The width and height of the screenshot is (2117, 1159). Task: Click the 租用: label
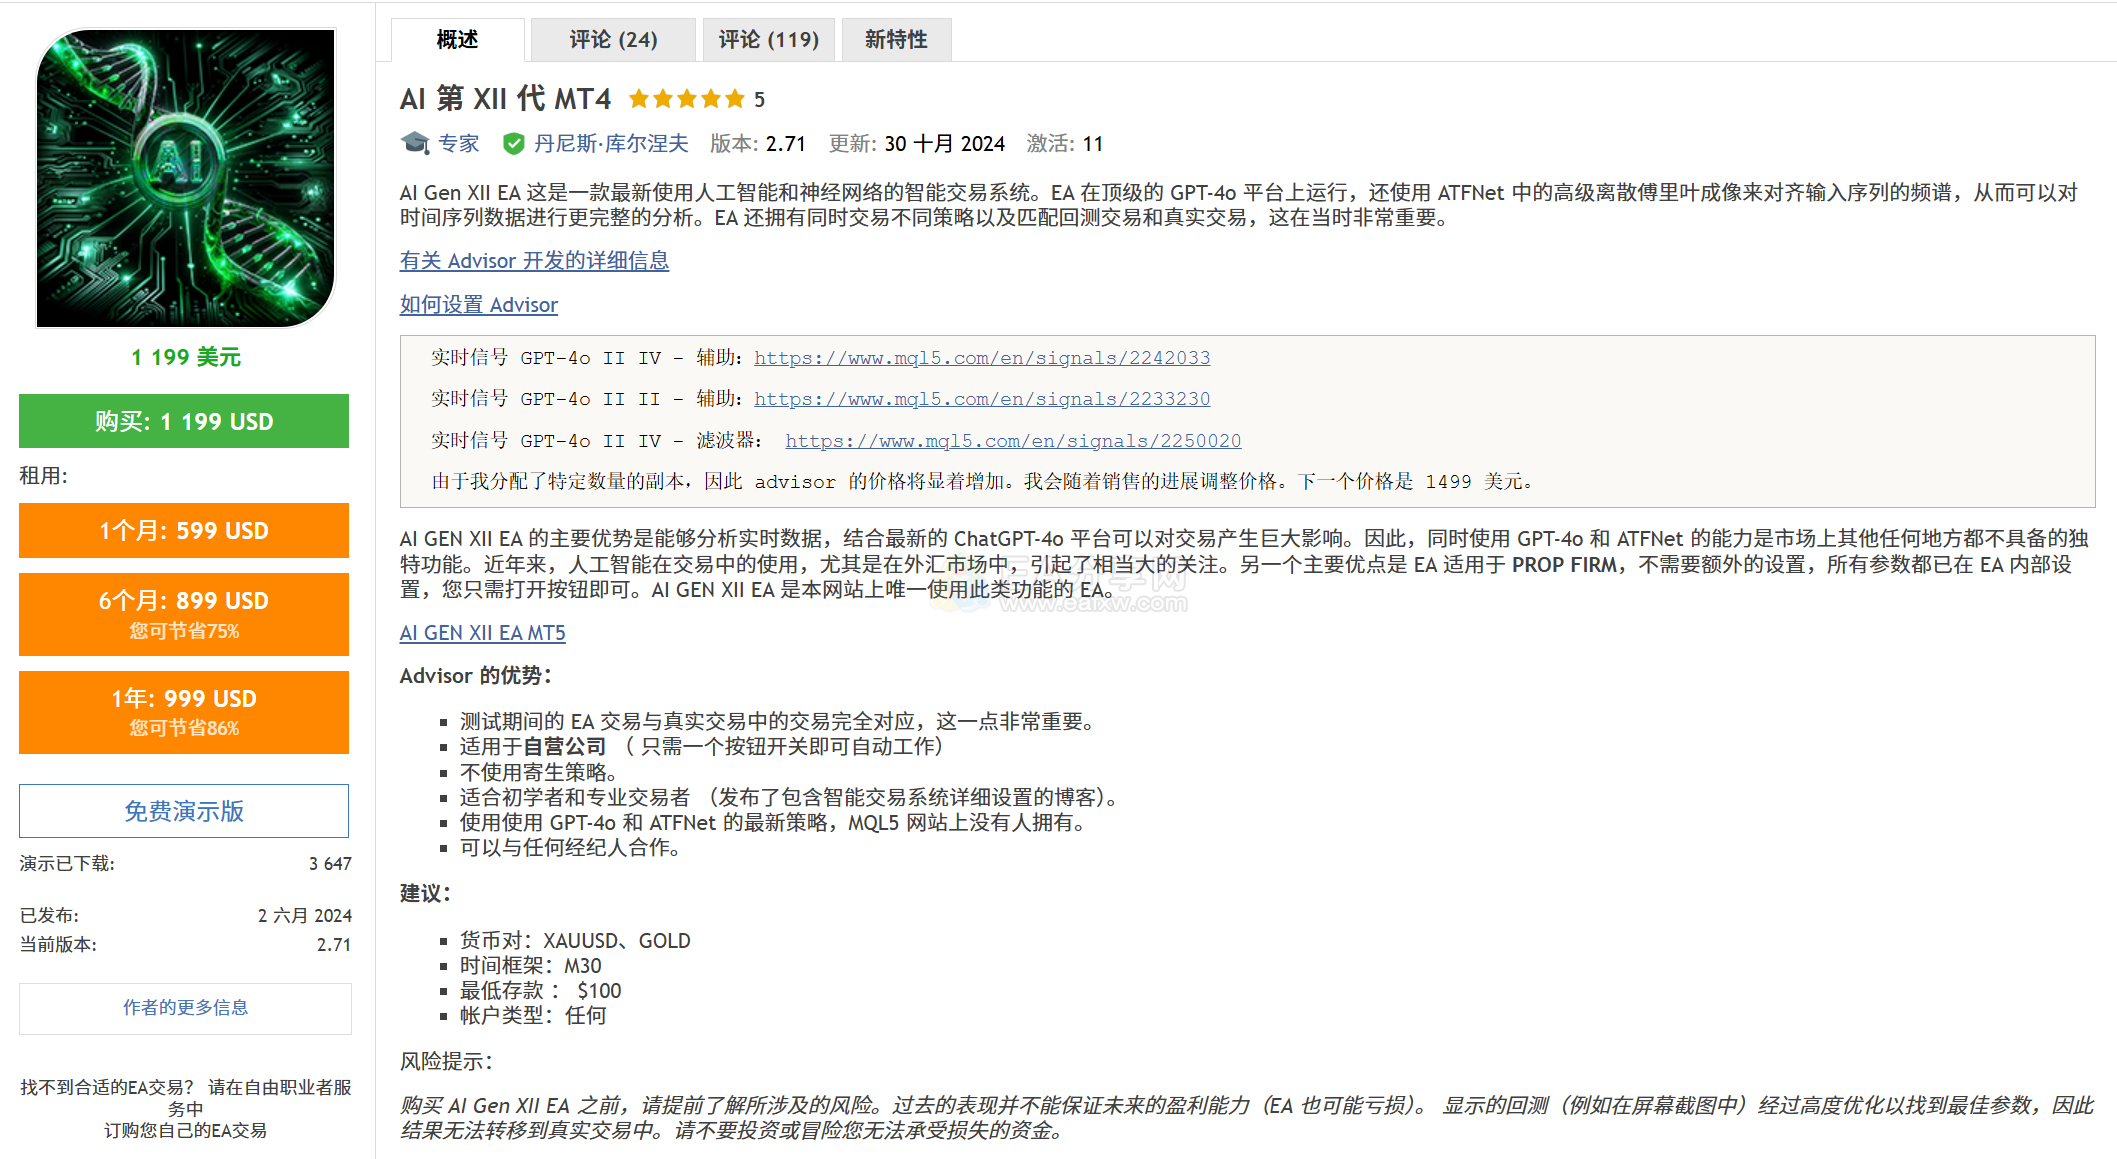pos(44,476)
